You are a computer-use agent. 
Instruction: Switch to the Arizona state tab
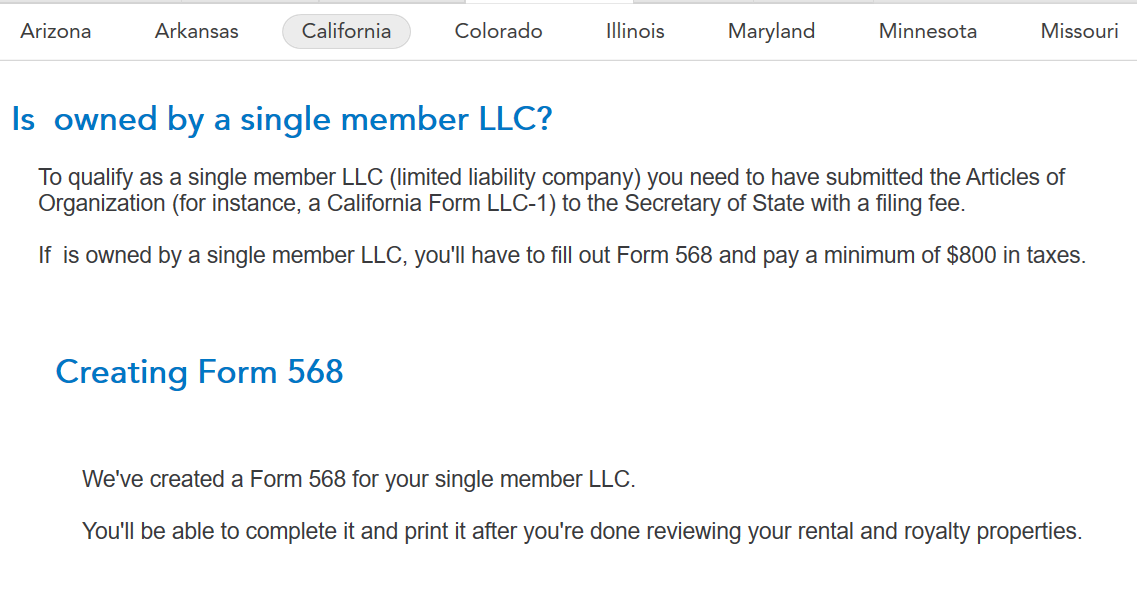(x=56, y=31)
